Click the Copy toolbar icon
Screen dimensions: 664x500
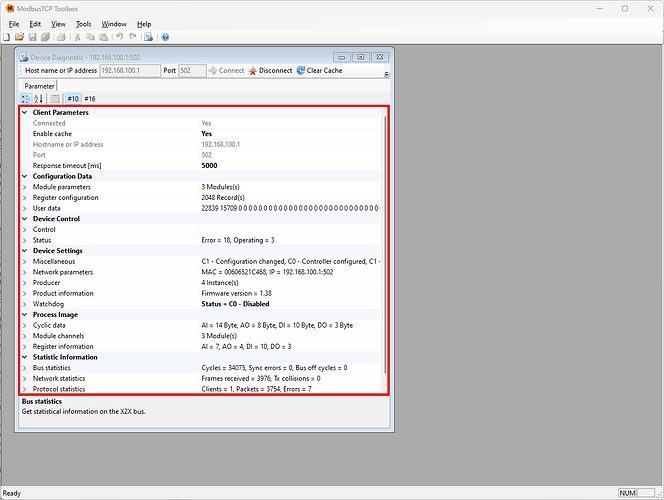coord(90,37)
